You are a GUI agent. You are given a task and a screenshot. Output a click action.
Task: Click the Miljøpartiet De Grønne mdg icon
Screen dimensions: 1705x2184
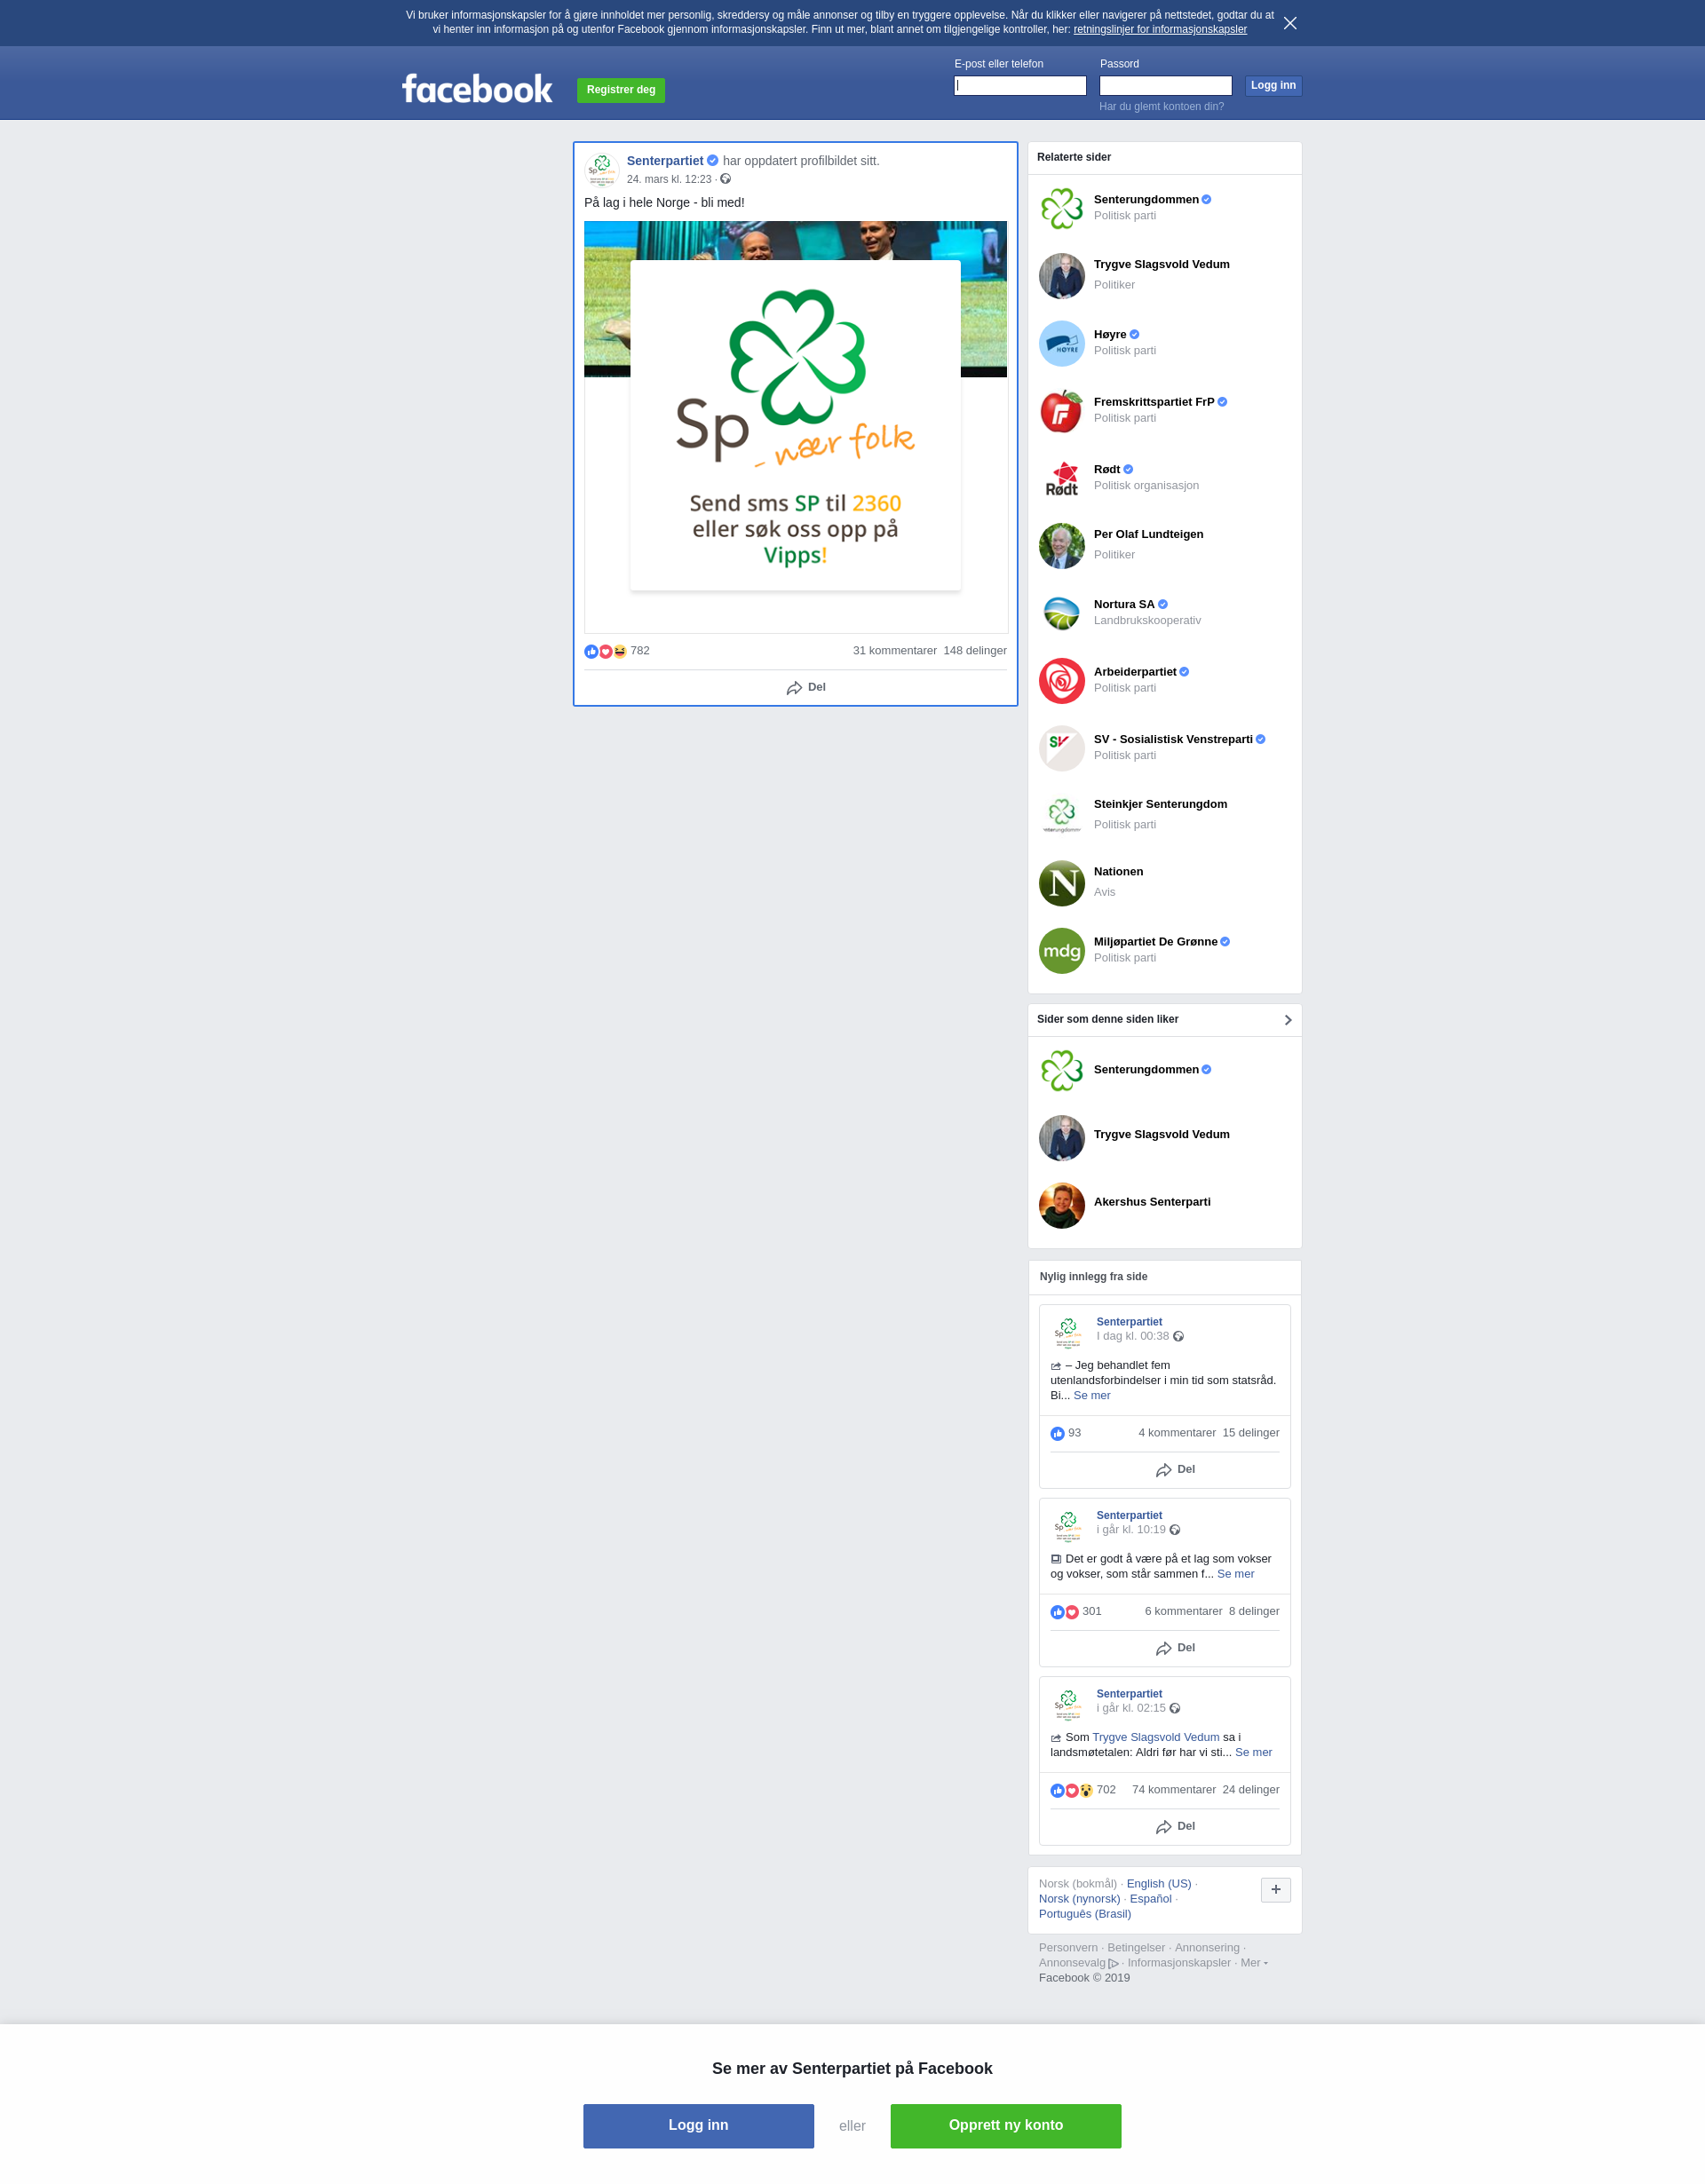1061,951
